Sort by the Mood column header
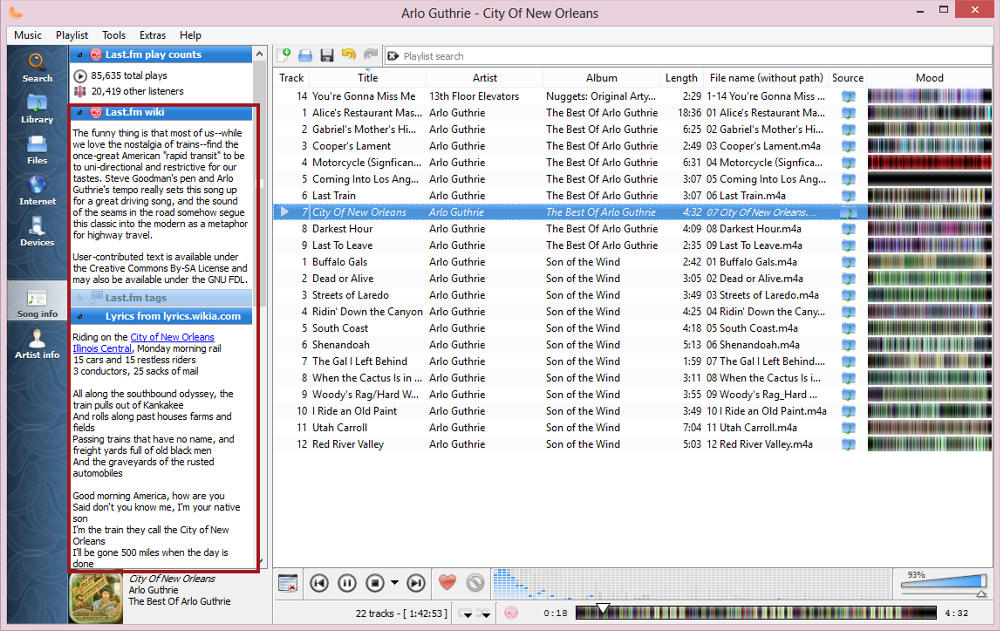1000x631 pixels. click(929, 78)
